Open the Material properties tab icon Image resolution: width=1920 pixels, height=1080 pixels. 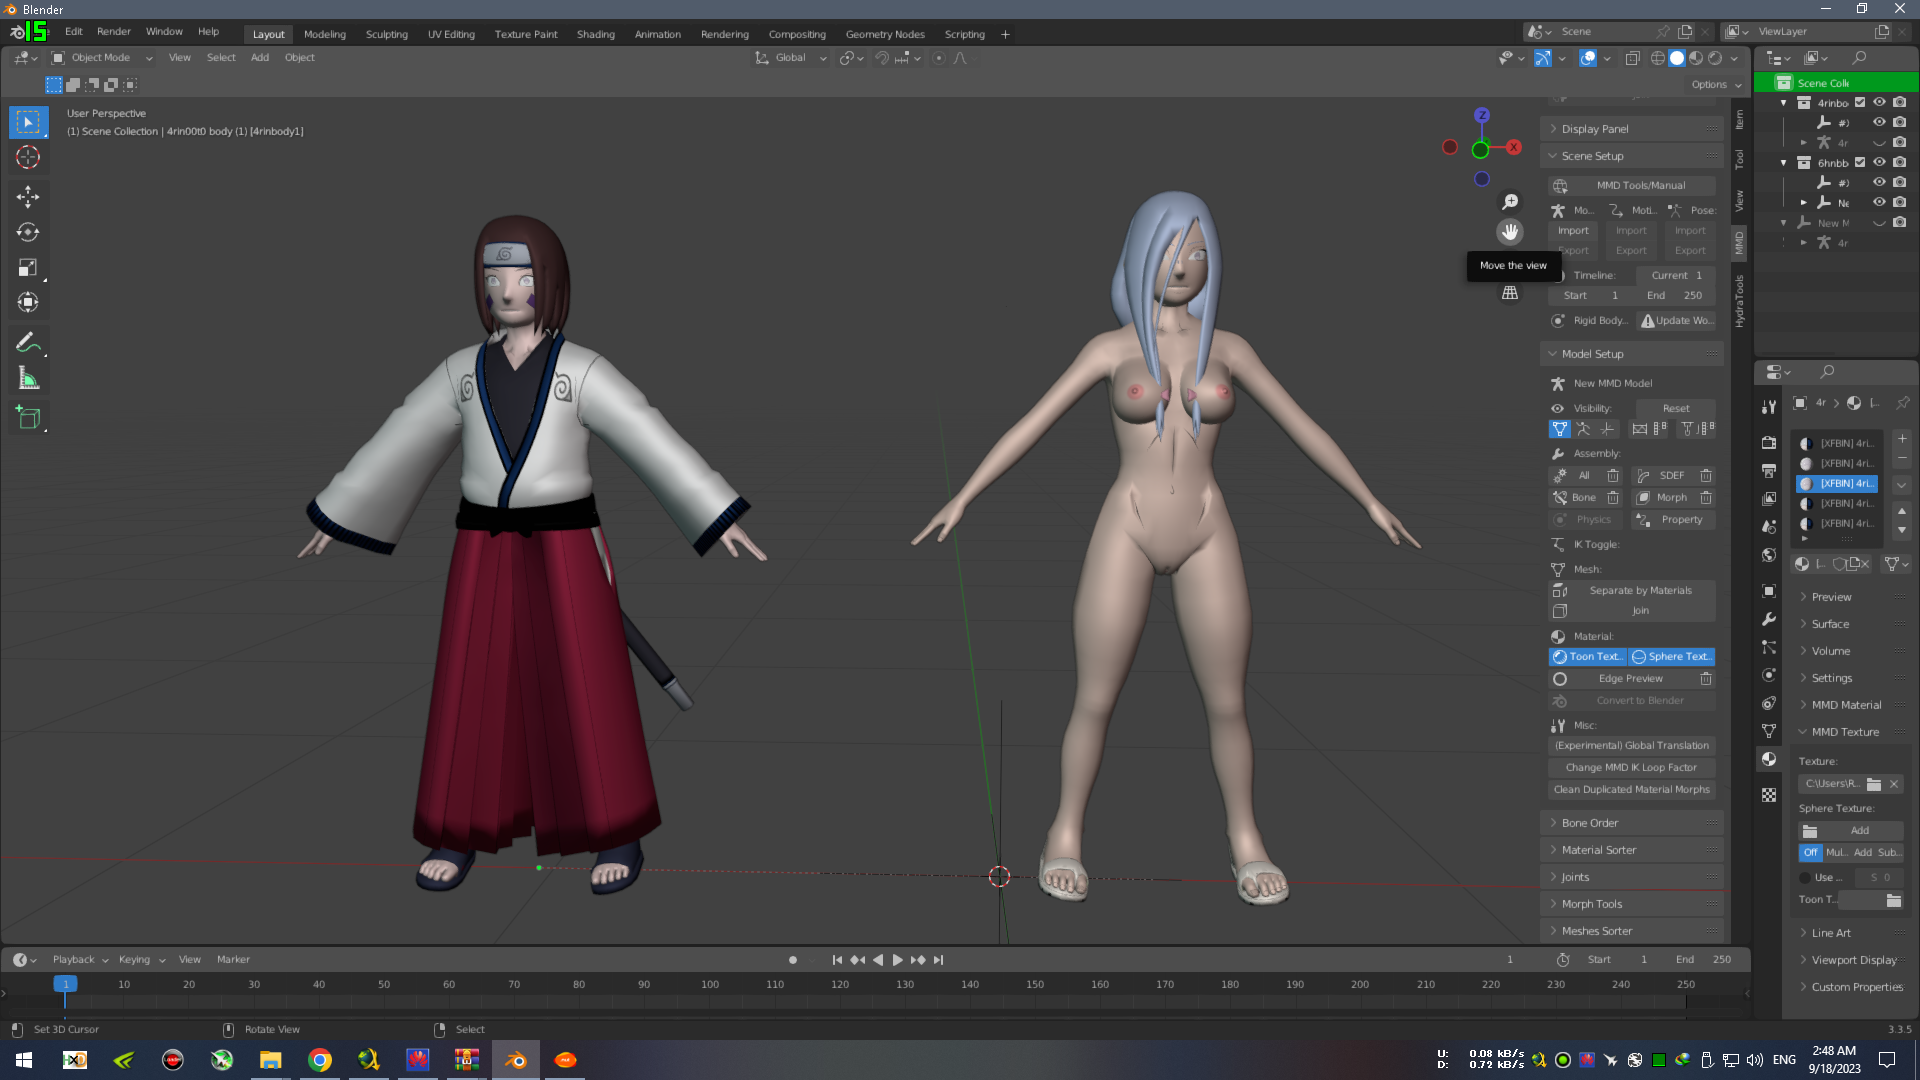coord(1769,759)
